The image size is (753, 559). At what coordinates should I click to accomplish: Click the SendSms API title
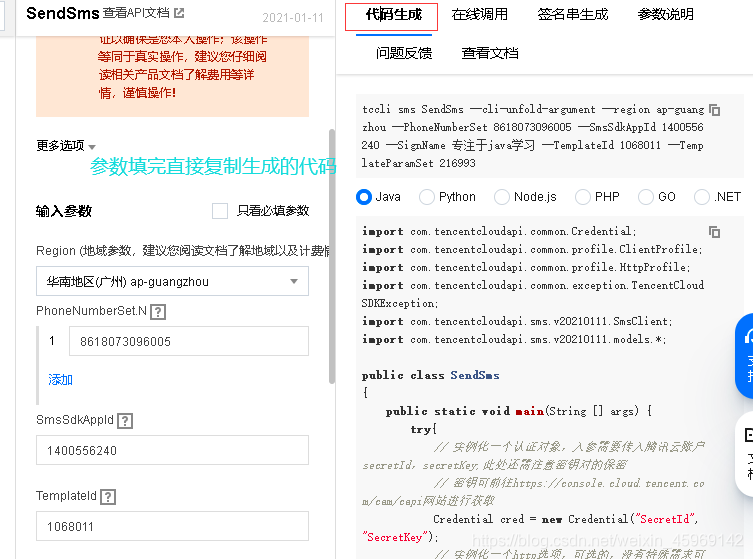(62, 13)
